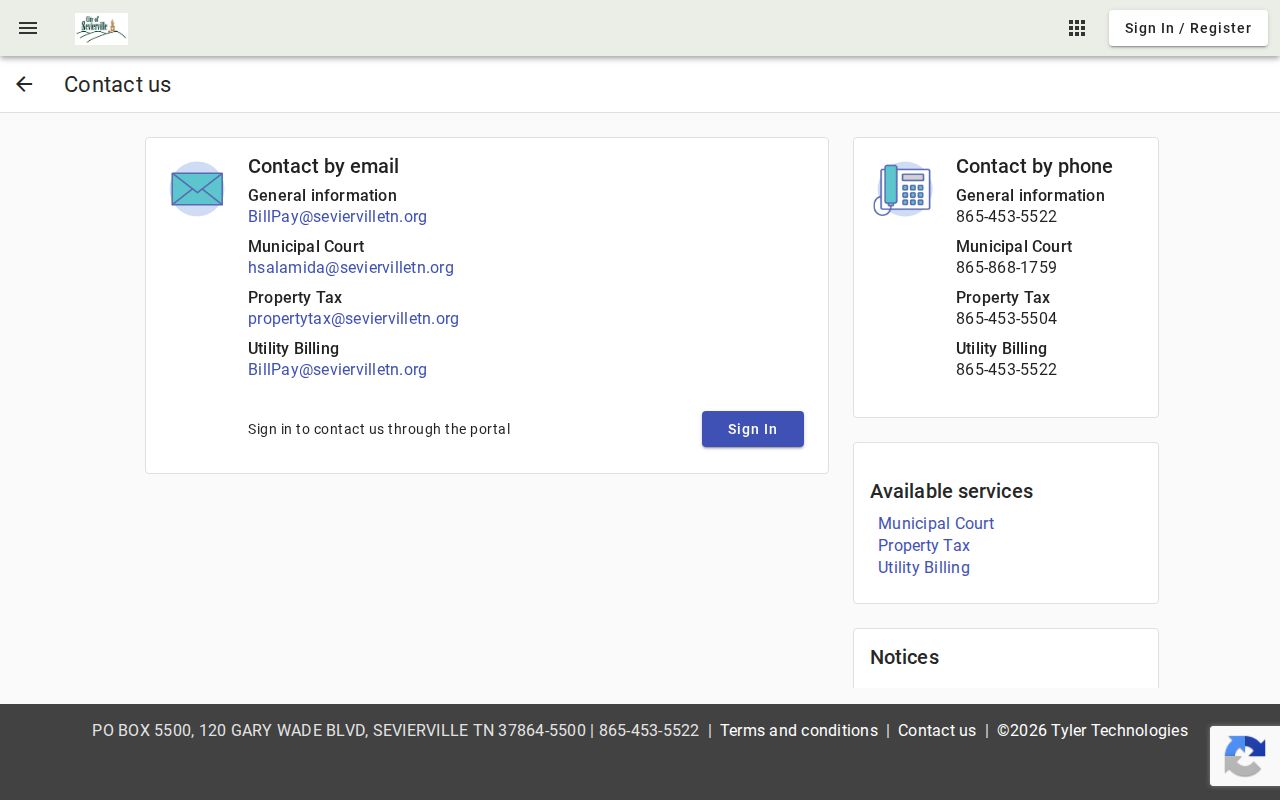Select Property Tax phone 865-453-5504
Screen dimensions: 1280x800
1006,318
